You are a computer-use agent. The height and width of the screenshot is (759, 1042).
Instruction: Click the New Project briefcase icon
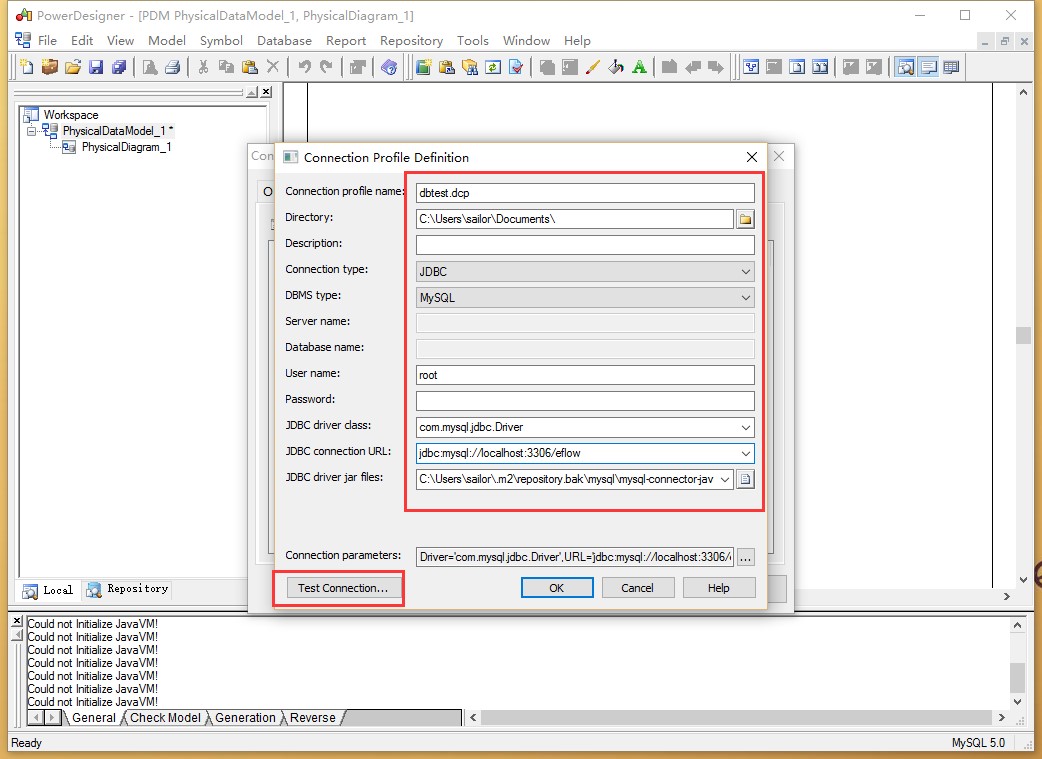50,66
